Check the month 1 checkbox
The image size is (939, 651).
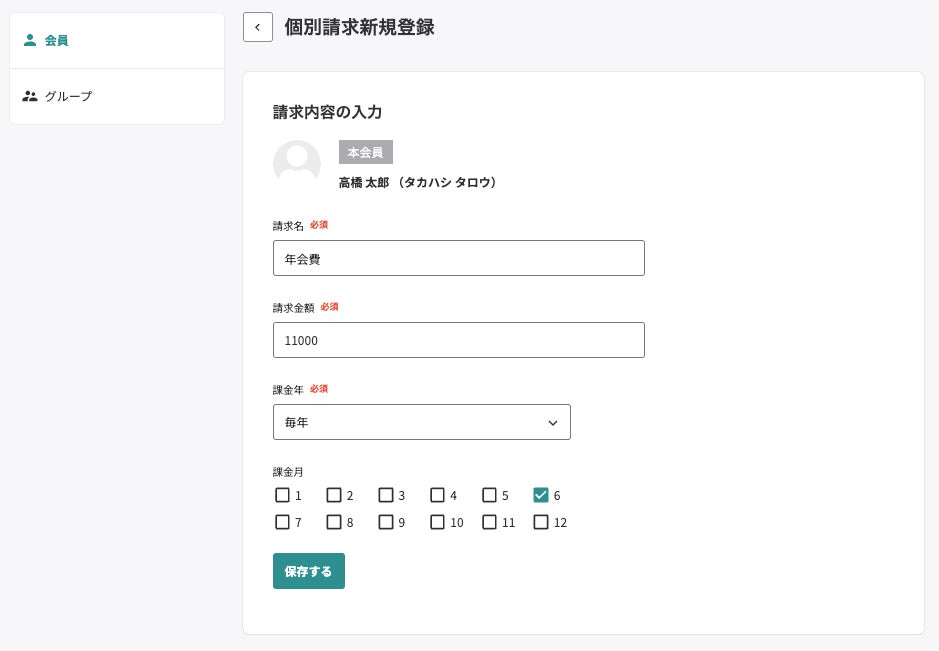pos(282,495)
